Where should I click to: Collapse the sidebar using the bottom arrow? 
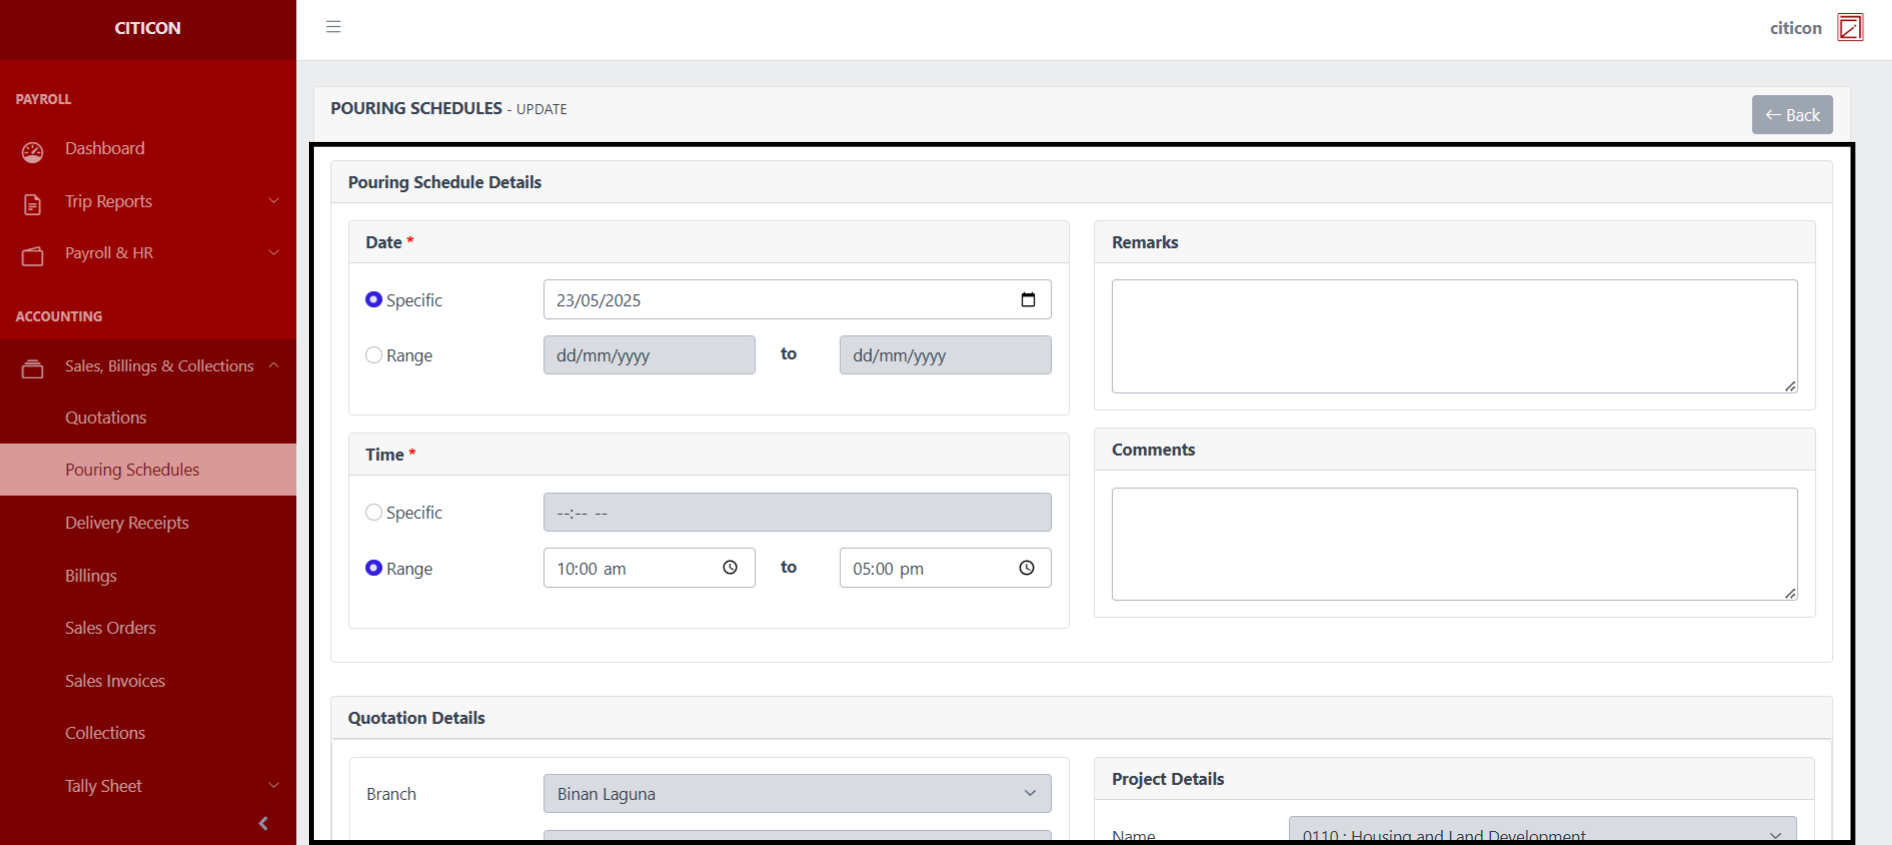[x=263, y=823]
